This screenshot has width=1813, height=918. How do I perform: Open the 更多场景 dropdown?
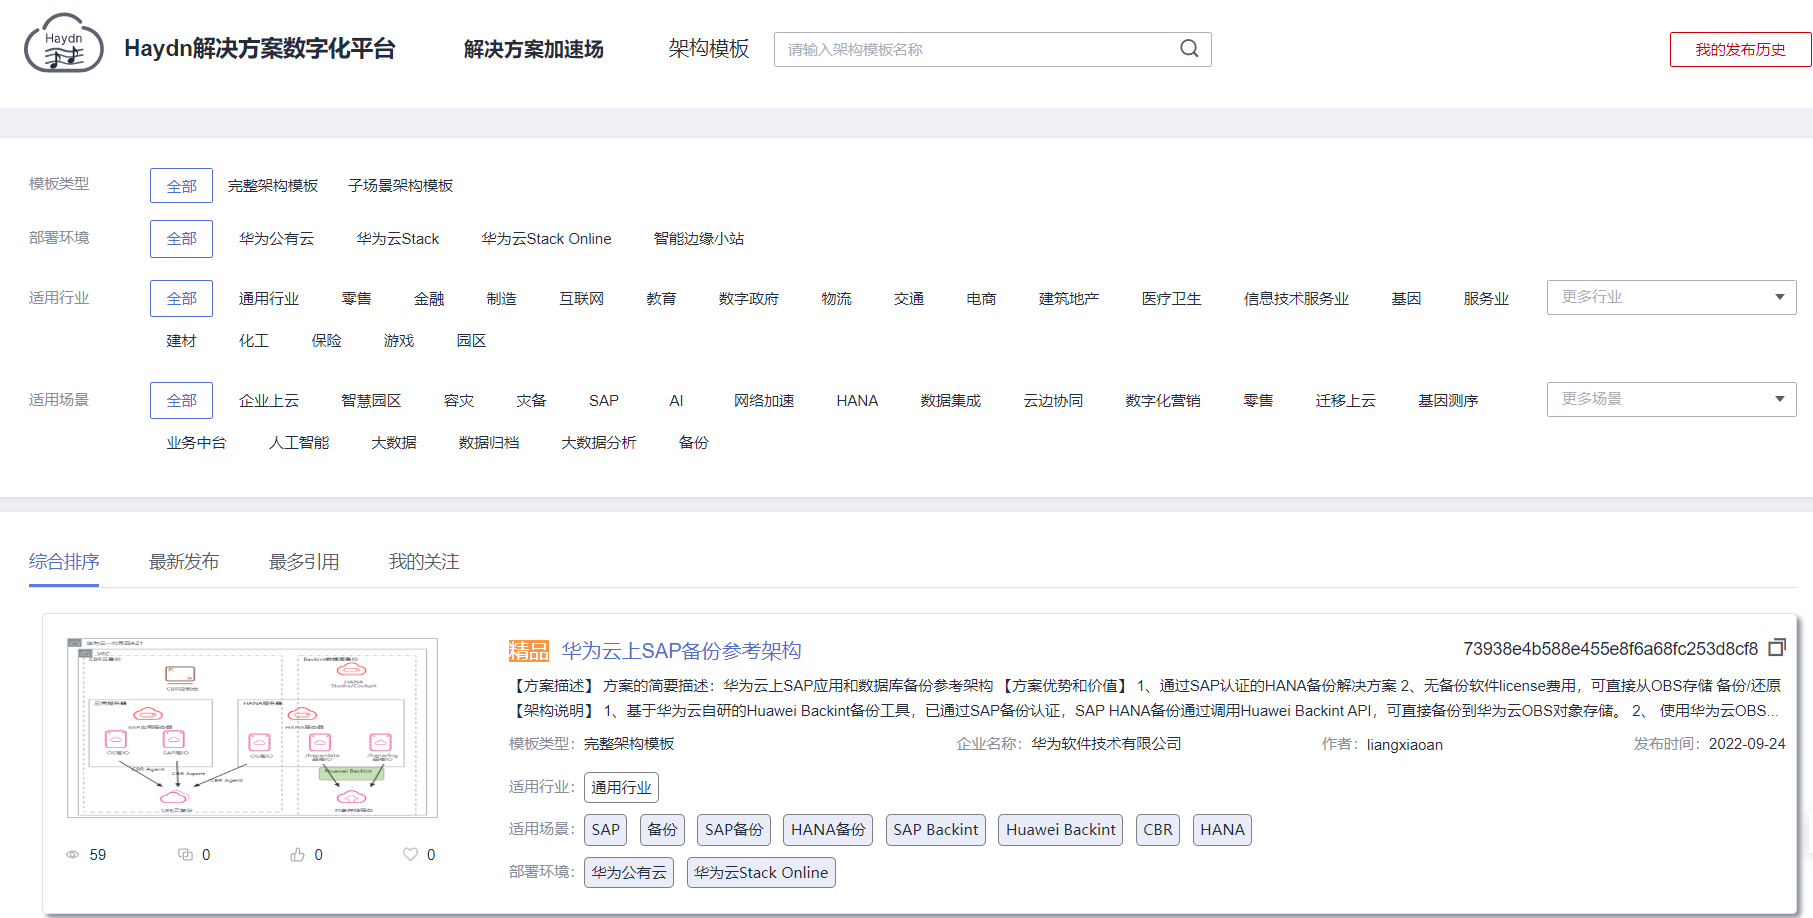click(x=1671, y=399)
